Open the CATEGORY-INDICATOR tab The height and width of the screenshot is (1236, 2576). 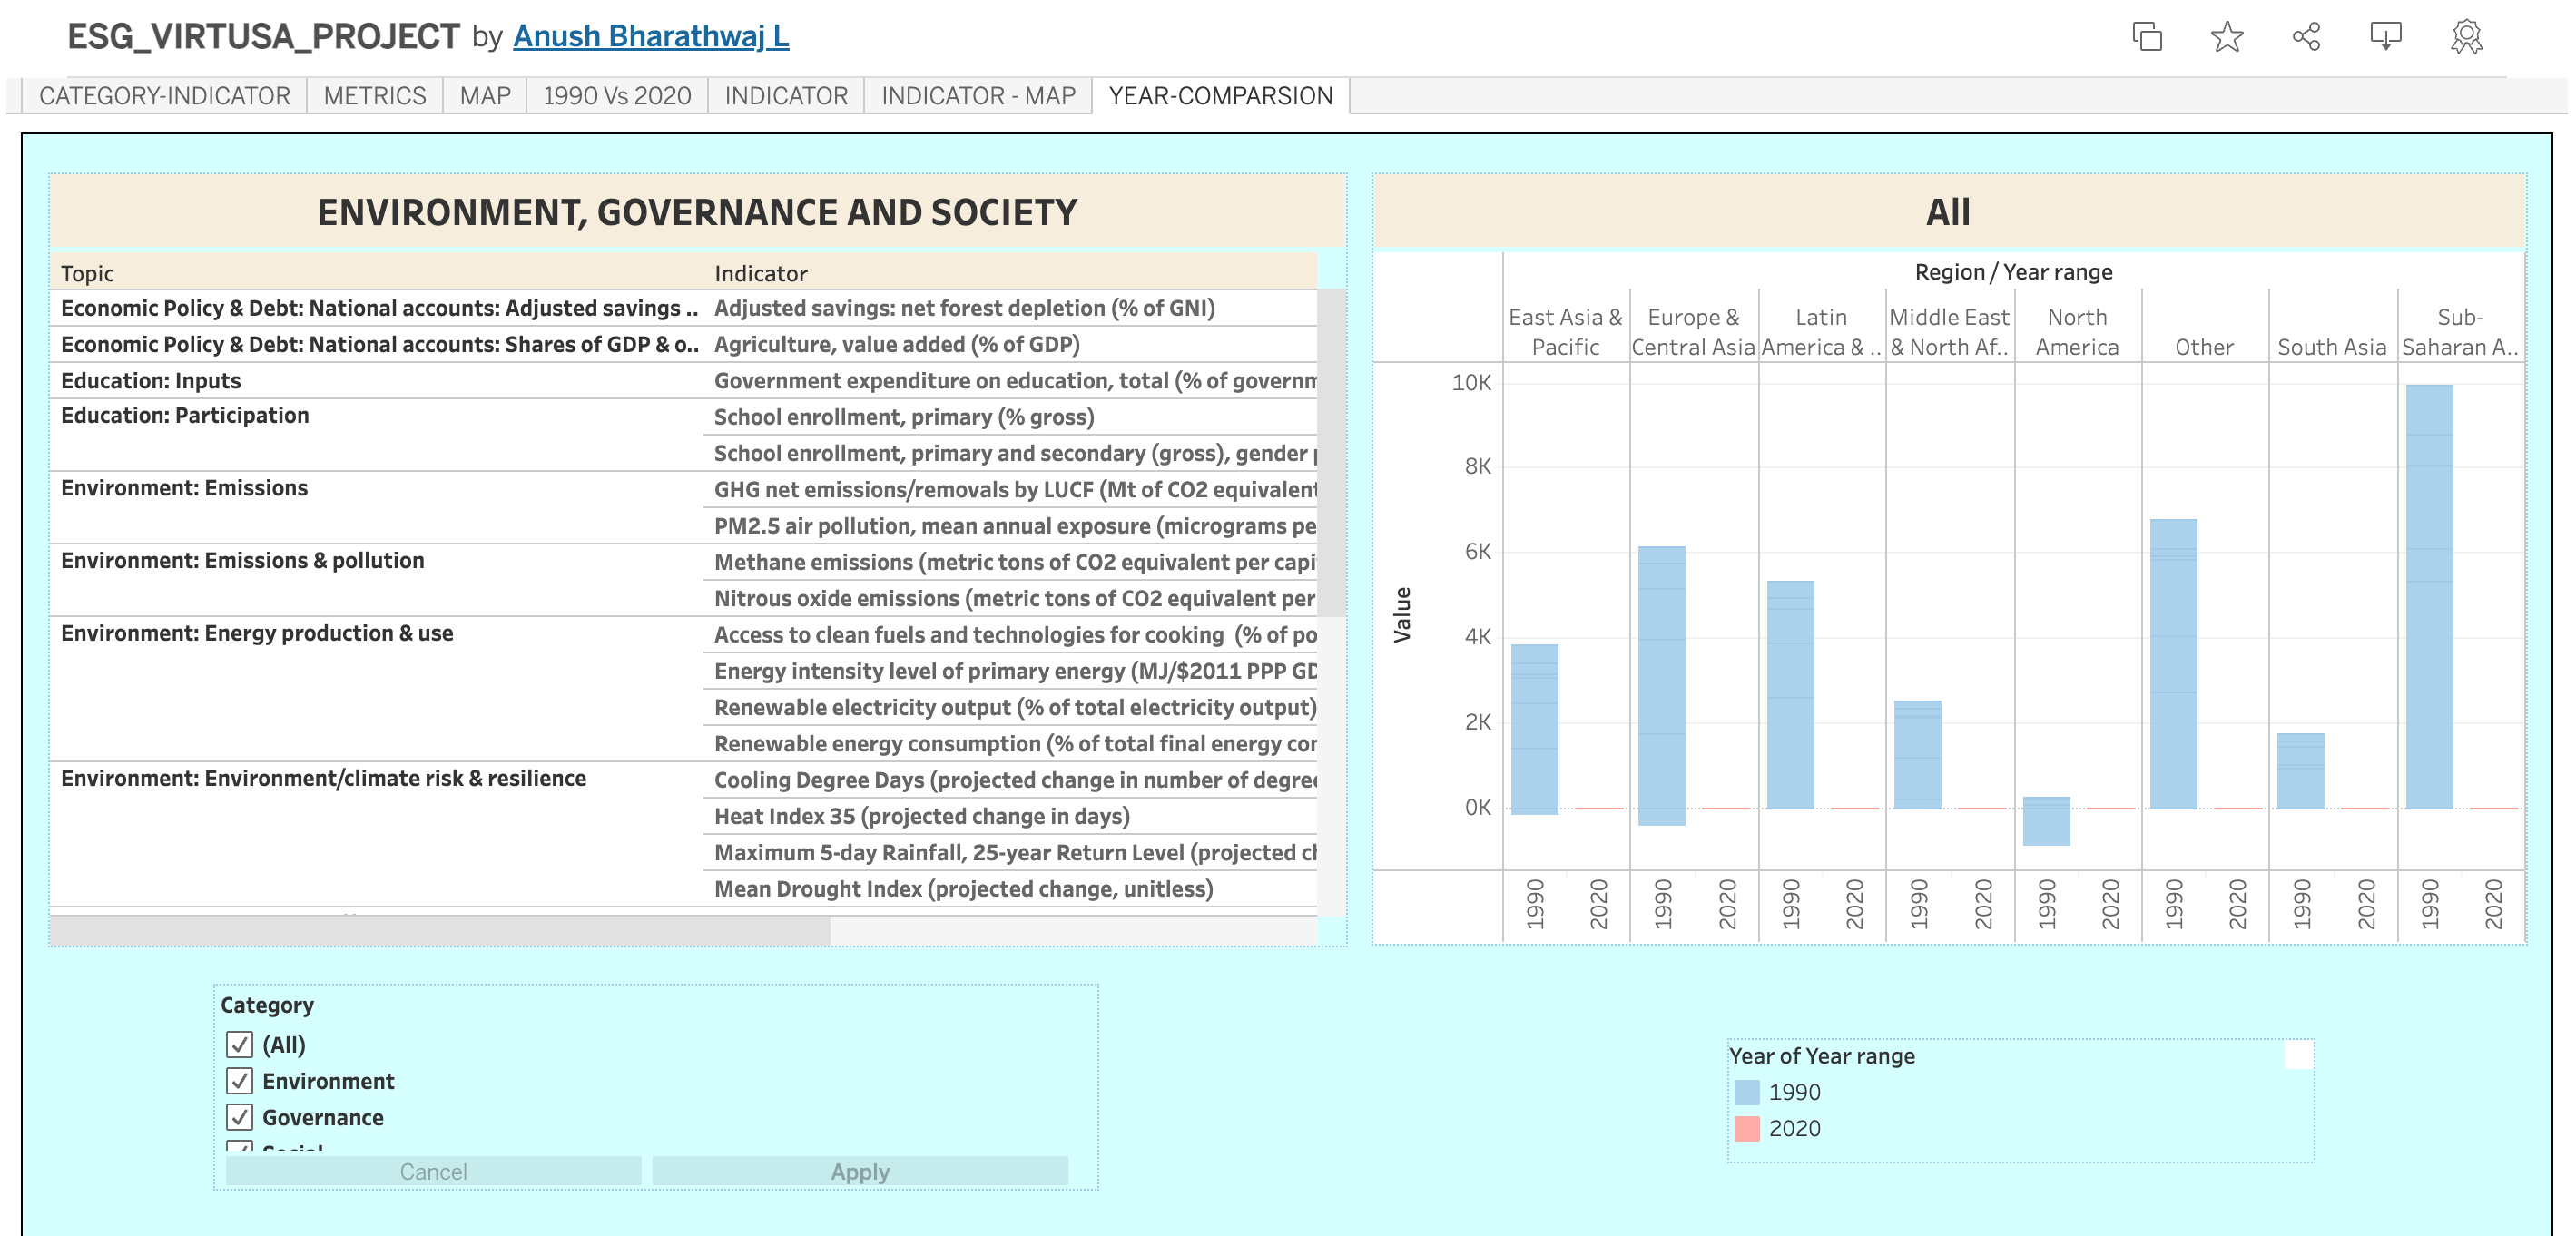[x=164, y=96]
